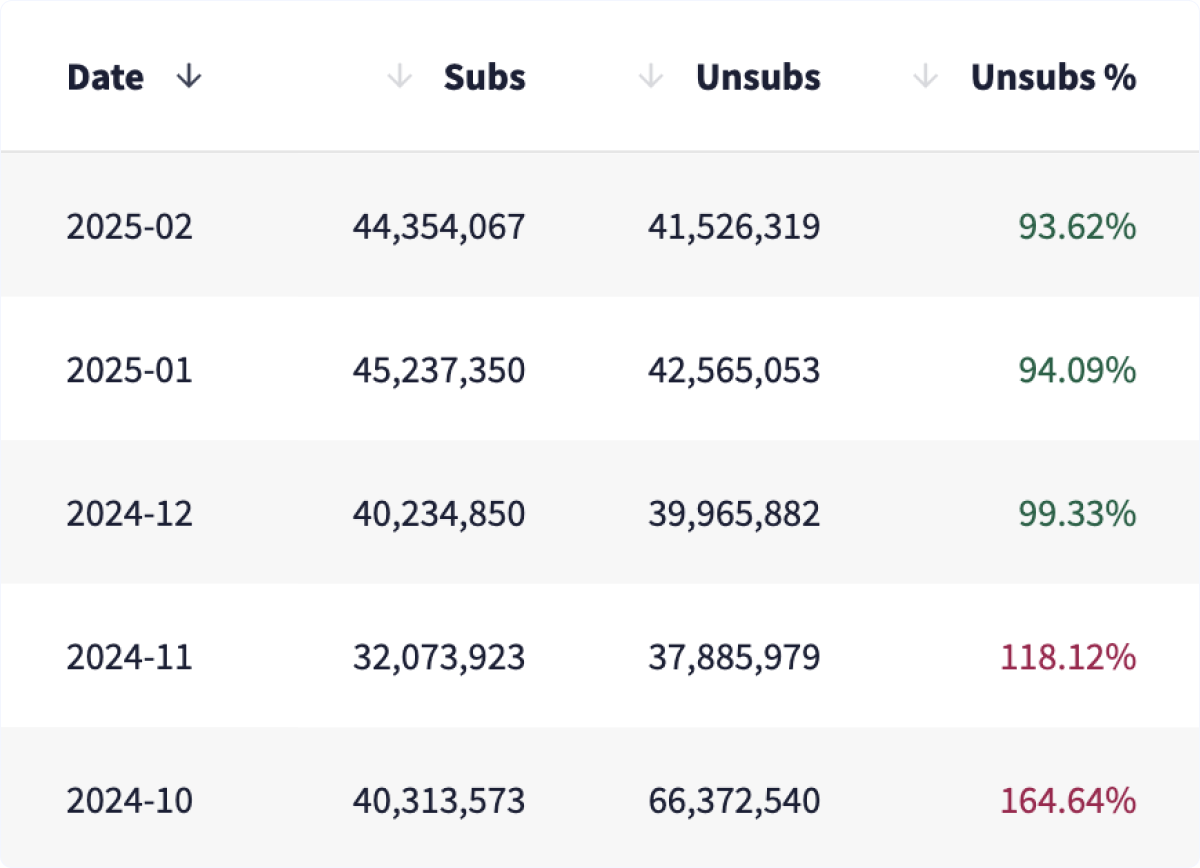Sort table by the Date column header
The image size is (1200, 868).
pos(105,77)
